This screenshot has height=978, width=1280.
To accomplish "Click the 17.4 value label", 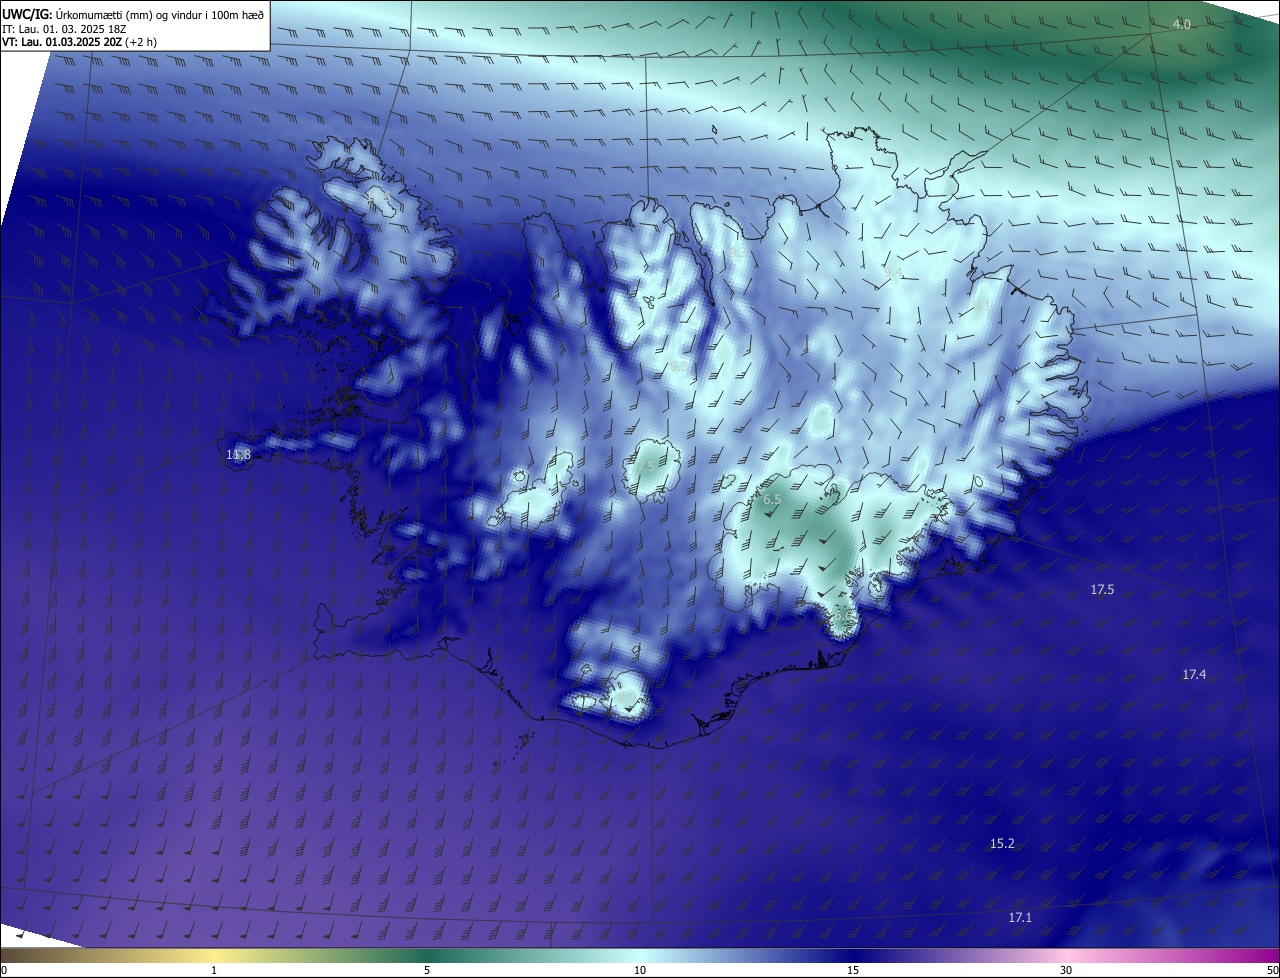I will 1194,675.
